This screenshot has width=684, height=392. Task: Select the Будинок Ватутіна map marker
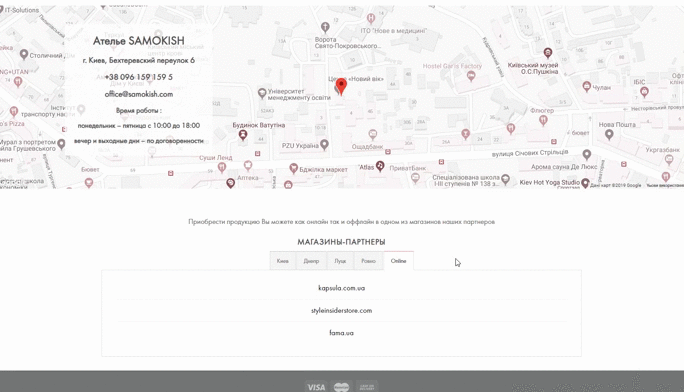(243, 135)
